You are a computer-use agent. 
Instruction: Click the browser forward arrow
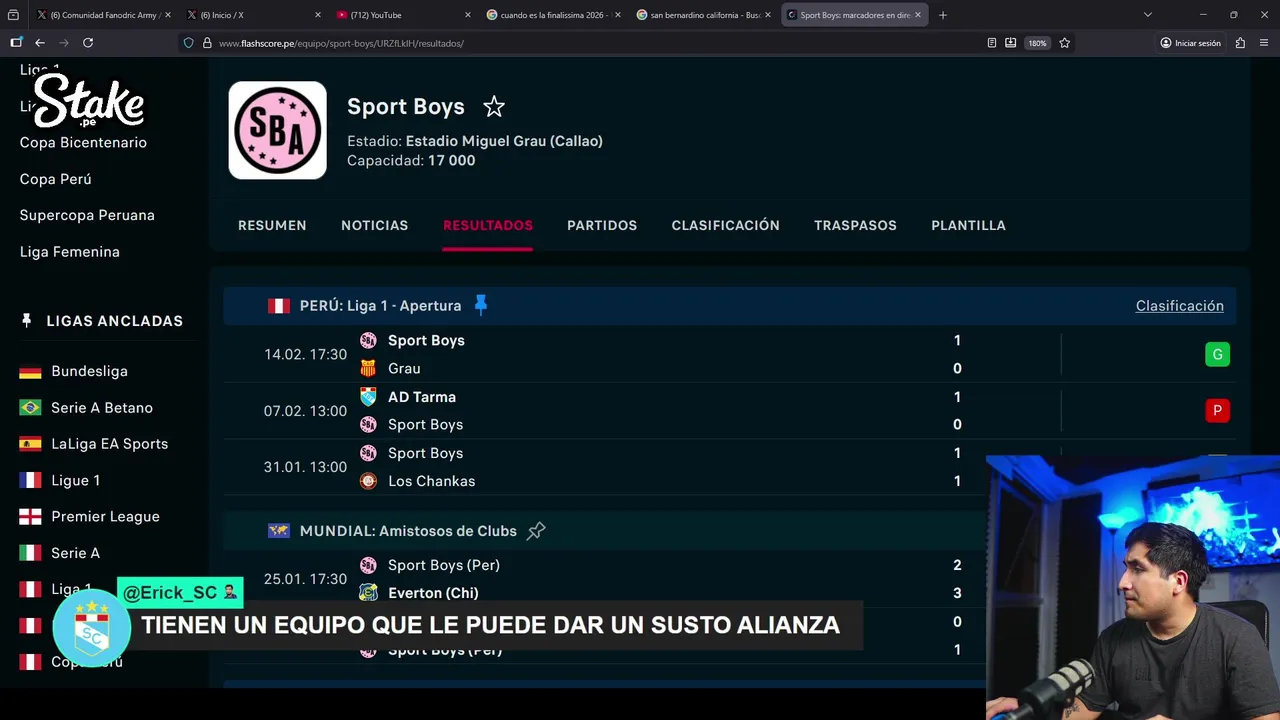point(64,43)
